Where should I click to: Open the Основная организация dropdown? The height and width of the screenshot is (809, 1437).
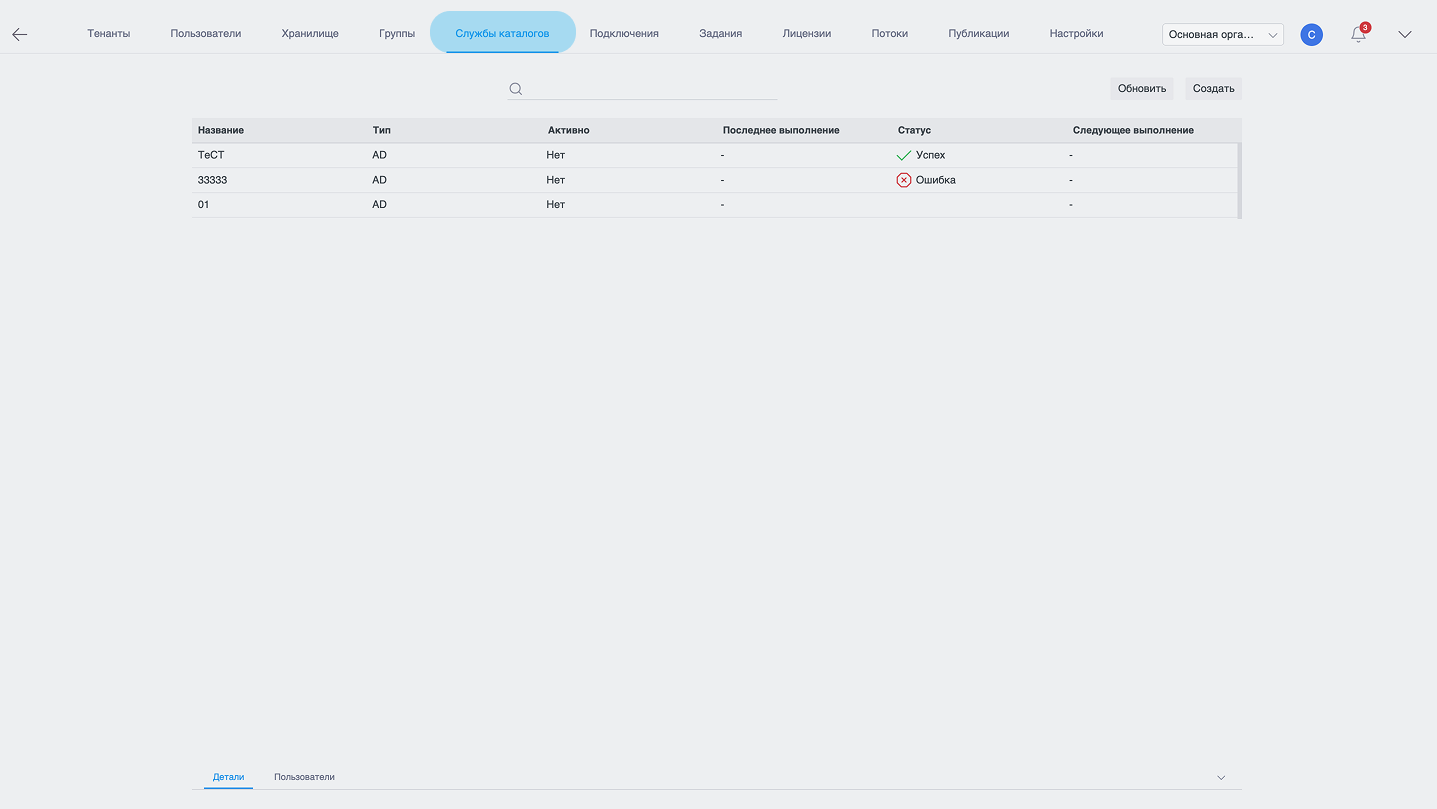click(x=1223, y=34)
